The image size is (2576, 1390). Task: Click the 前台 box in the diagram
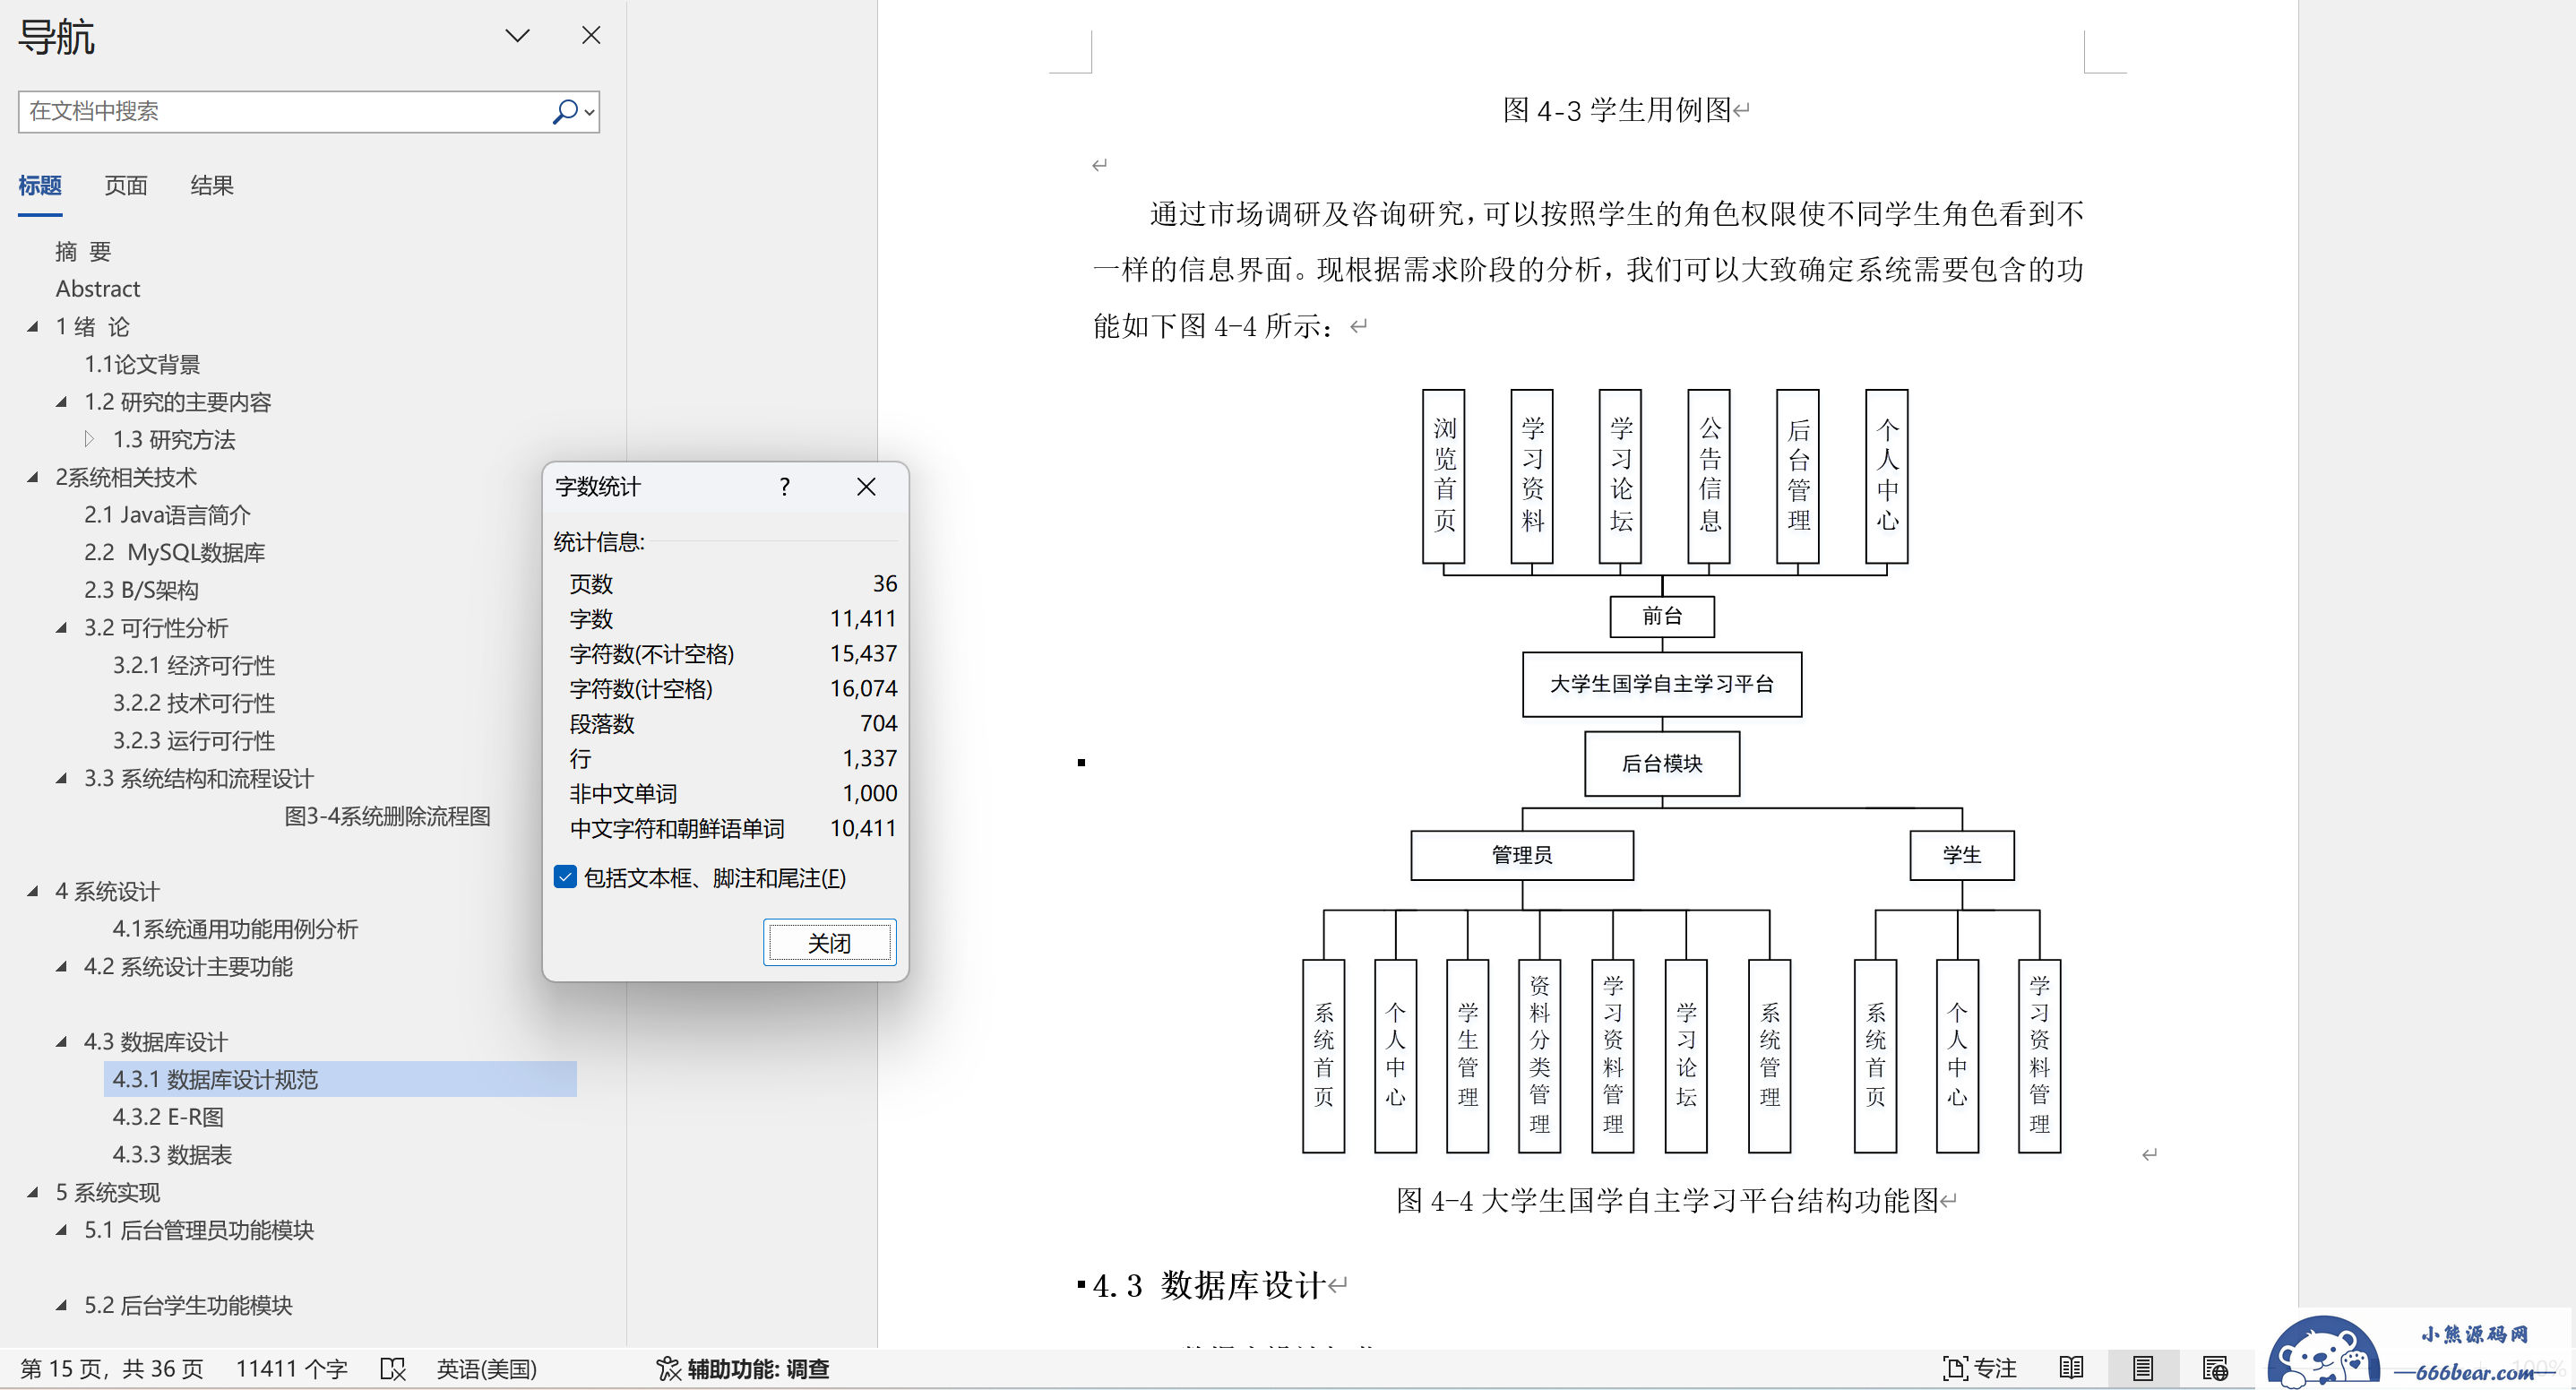[1662, 616]
